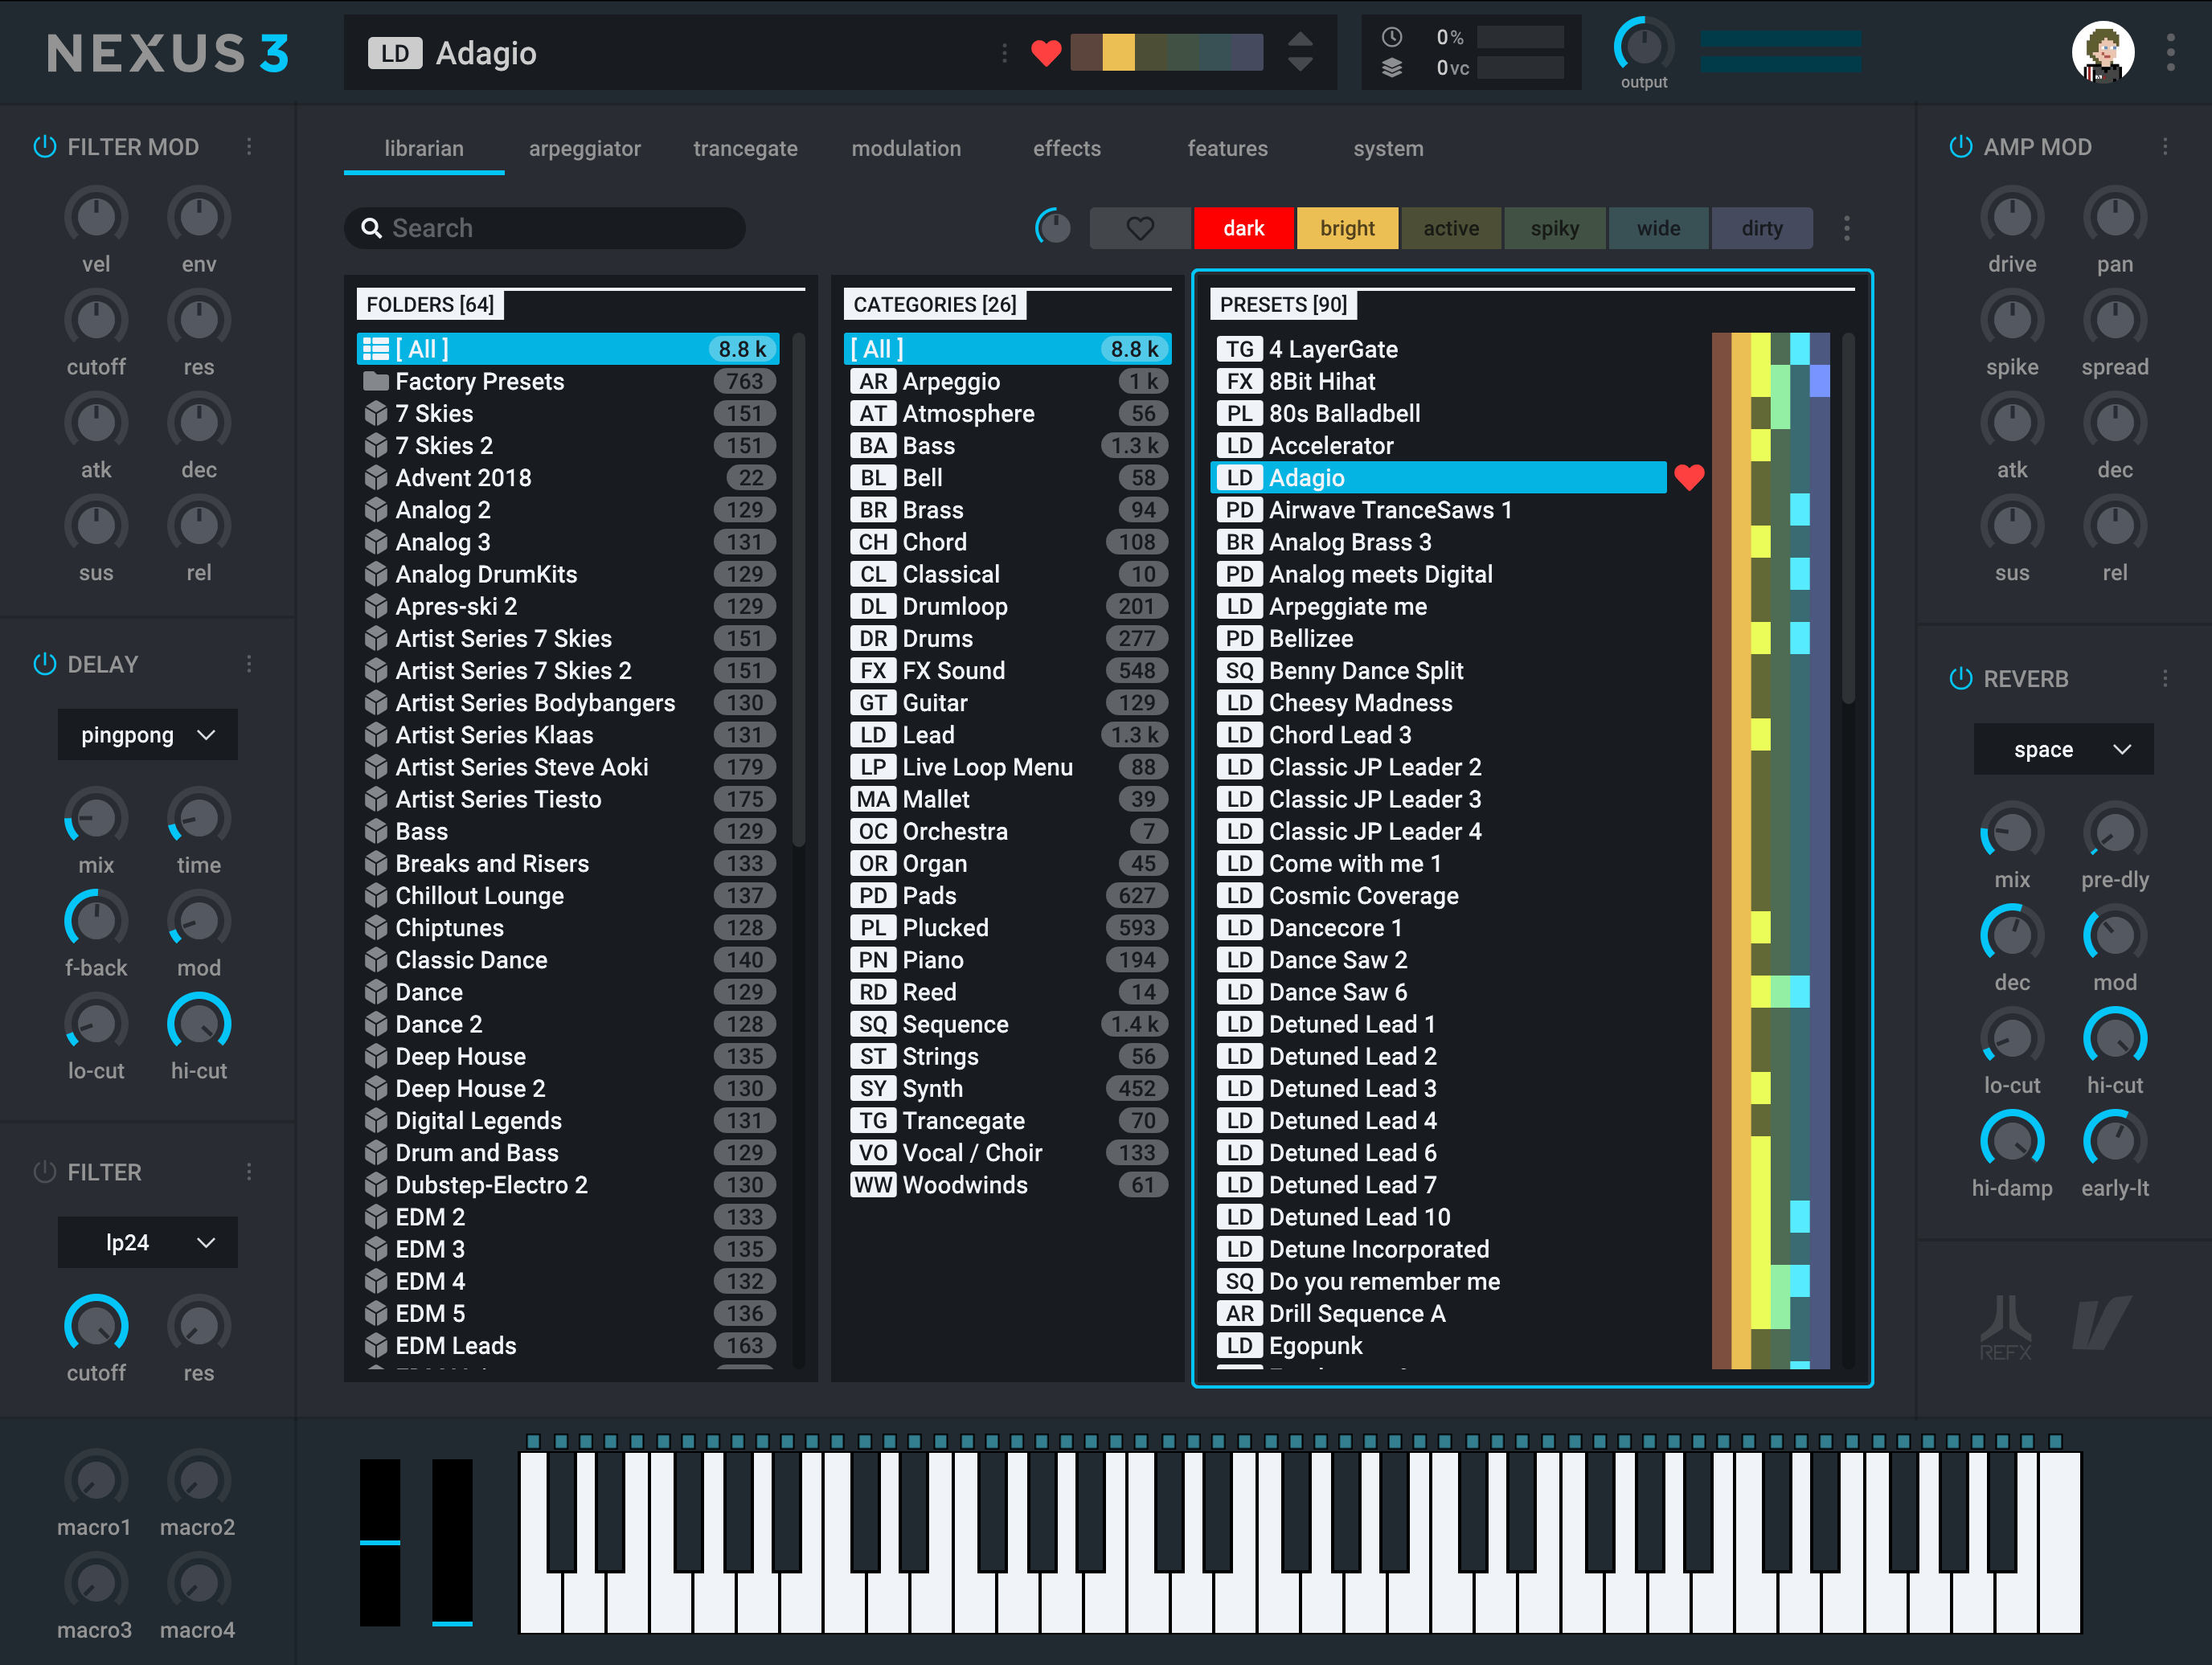Image resolution: width=2212 pixels, height=1665 pixels.
Task: Click the layers icon next to the voice counter
Action: pos(1391,68)
